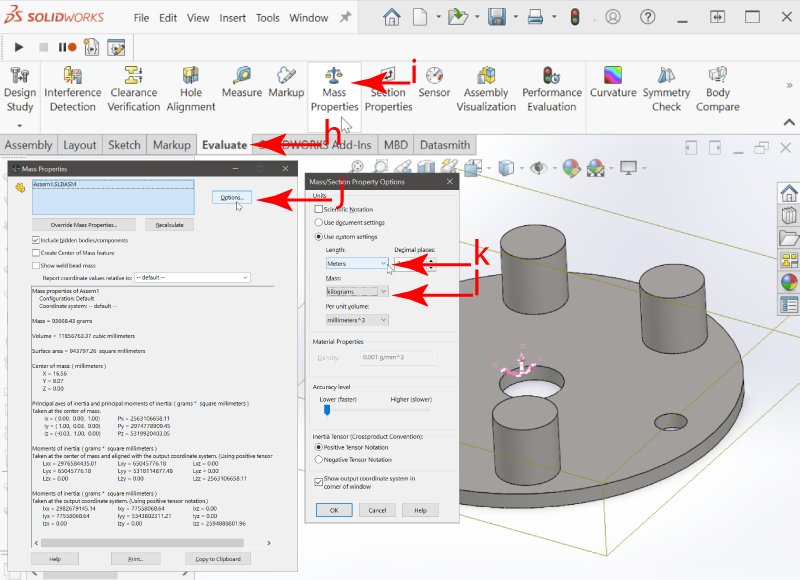Switch to the Datasmith tab

(445, 145)
